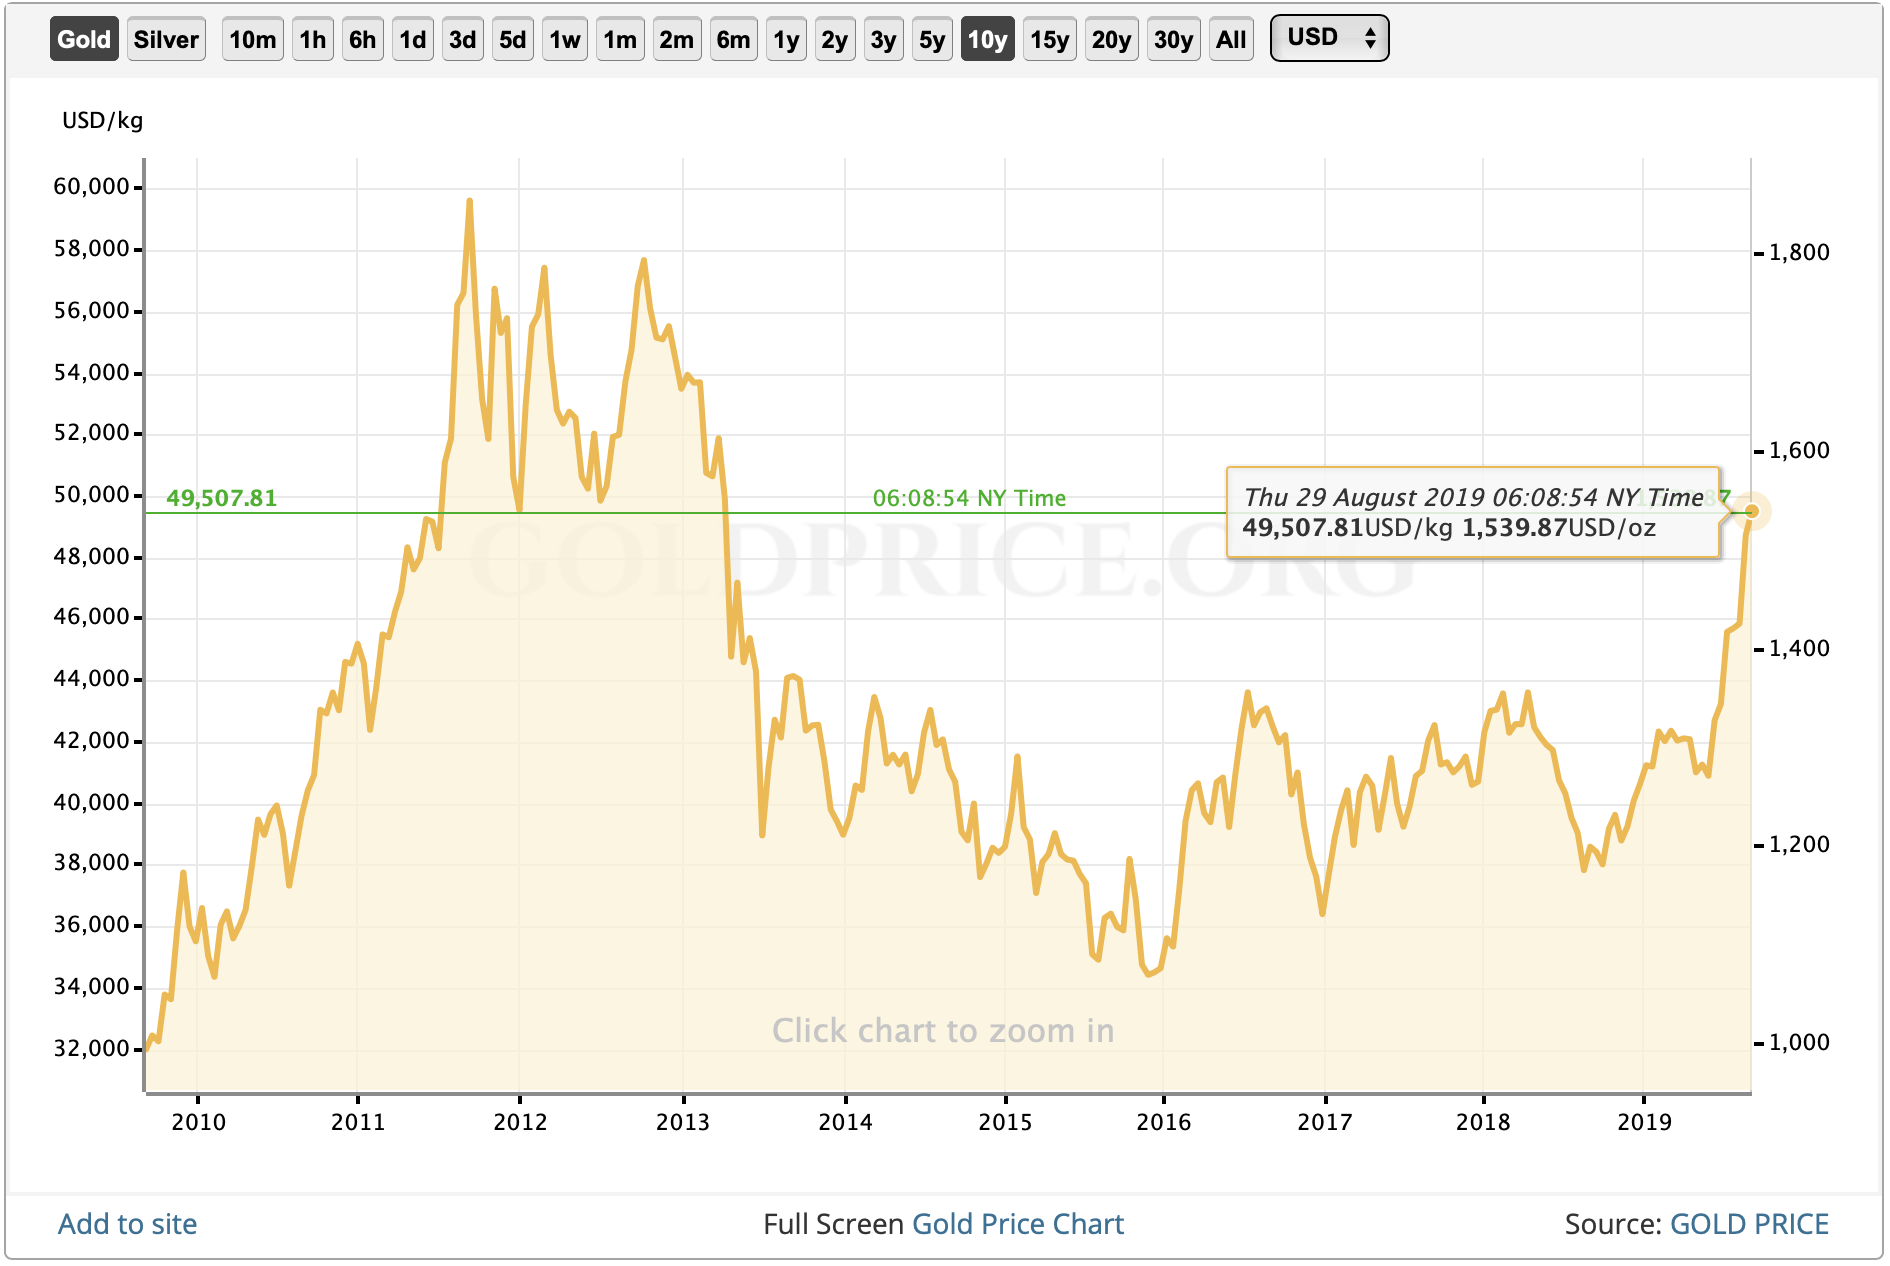The height and width of the screenshot is (1266, 1890).
Task: Click the 2010 x-axis label
Action: pos(198,1122)
